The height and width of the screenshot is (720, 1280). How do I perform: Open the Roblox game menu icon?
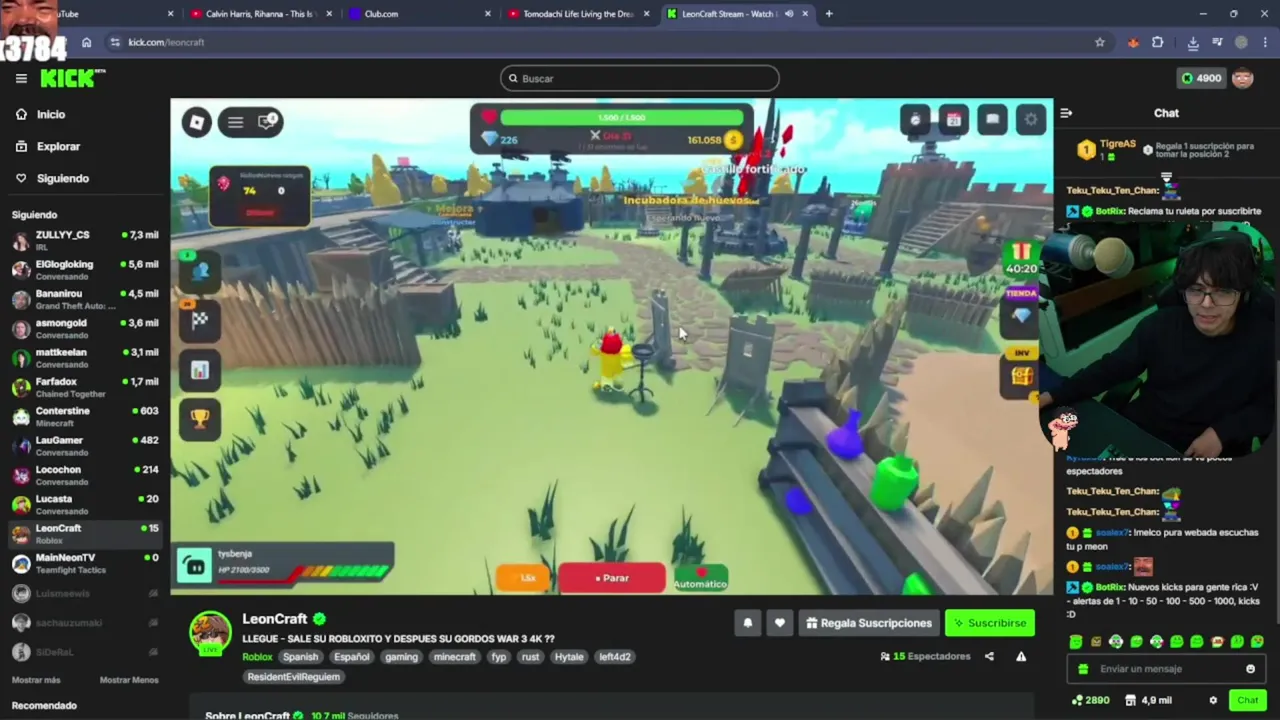[x=235, y=122]
